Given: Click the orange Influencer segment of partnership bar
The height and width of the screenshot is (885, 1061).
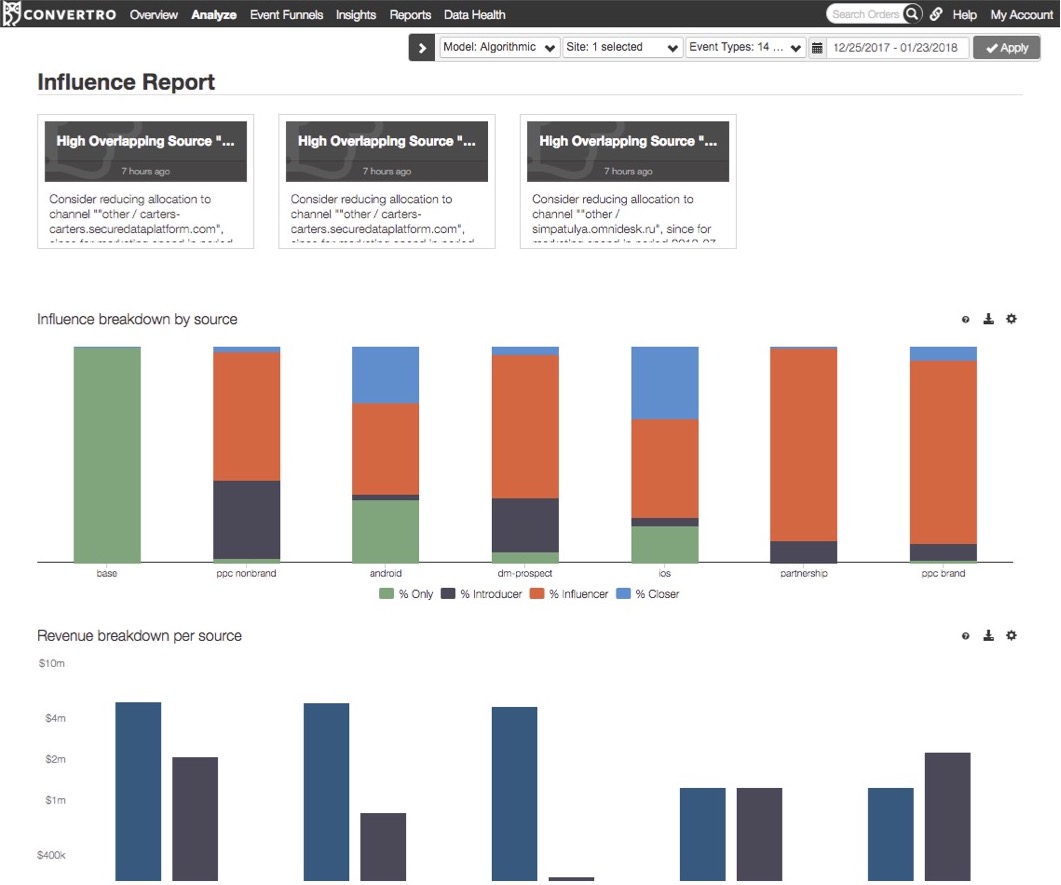Looking at the screenshot, I should click(x=803, y=445).
